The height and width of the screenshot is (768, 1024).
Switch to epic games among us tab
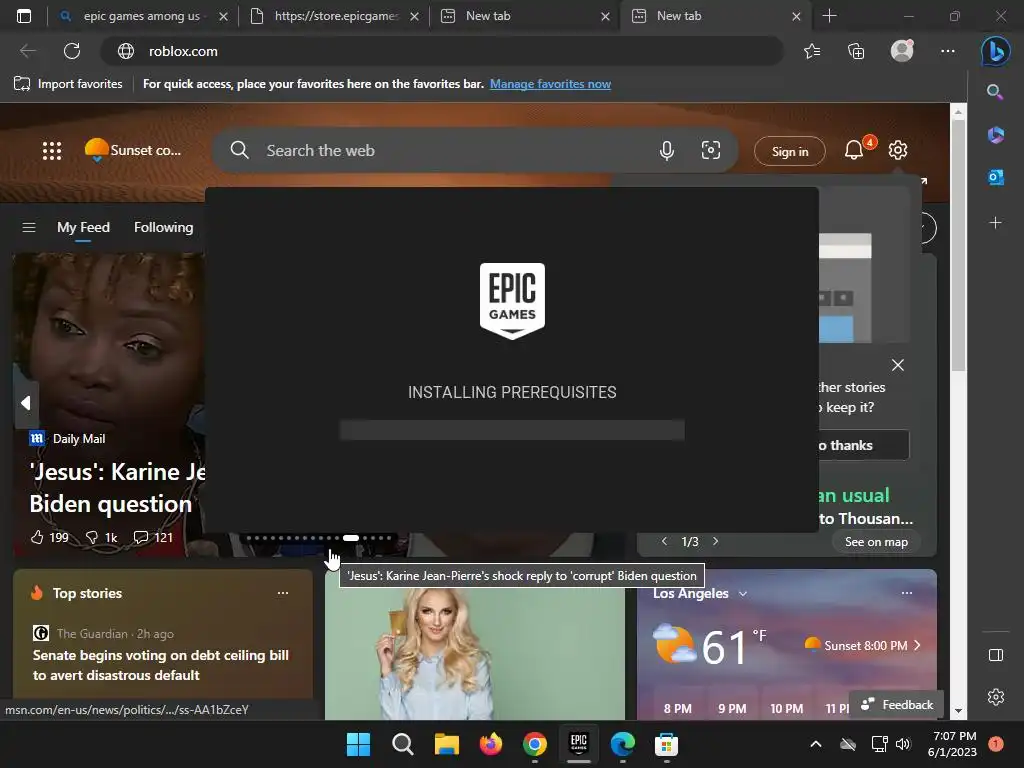pyautogui.click(x=141, y=16)
